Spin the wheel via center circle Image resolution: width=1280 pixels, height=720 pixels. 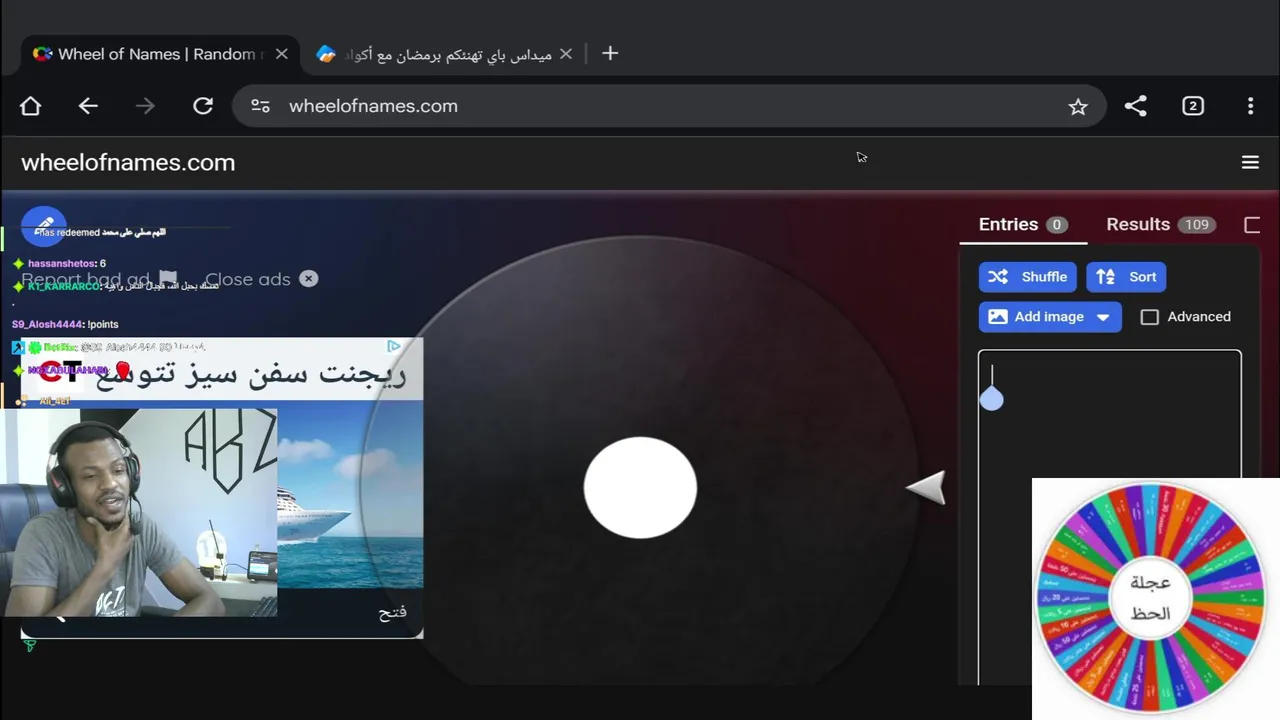pos(640,488)
